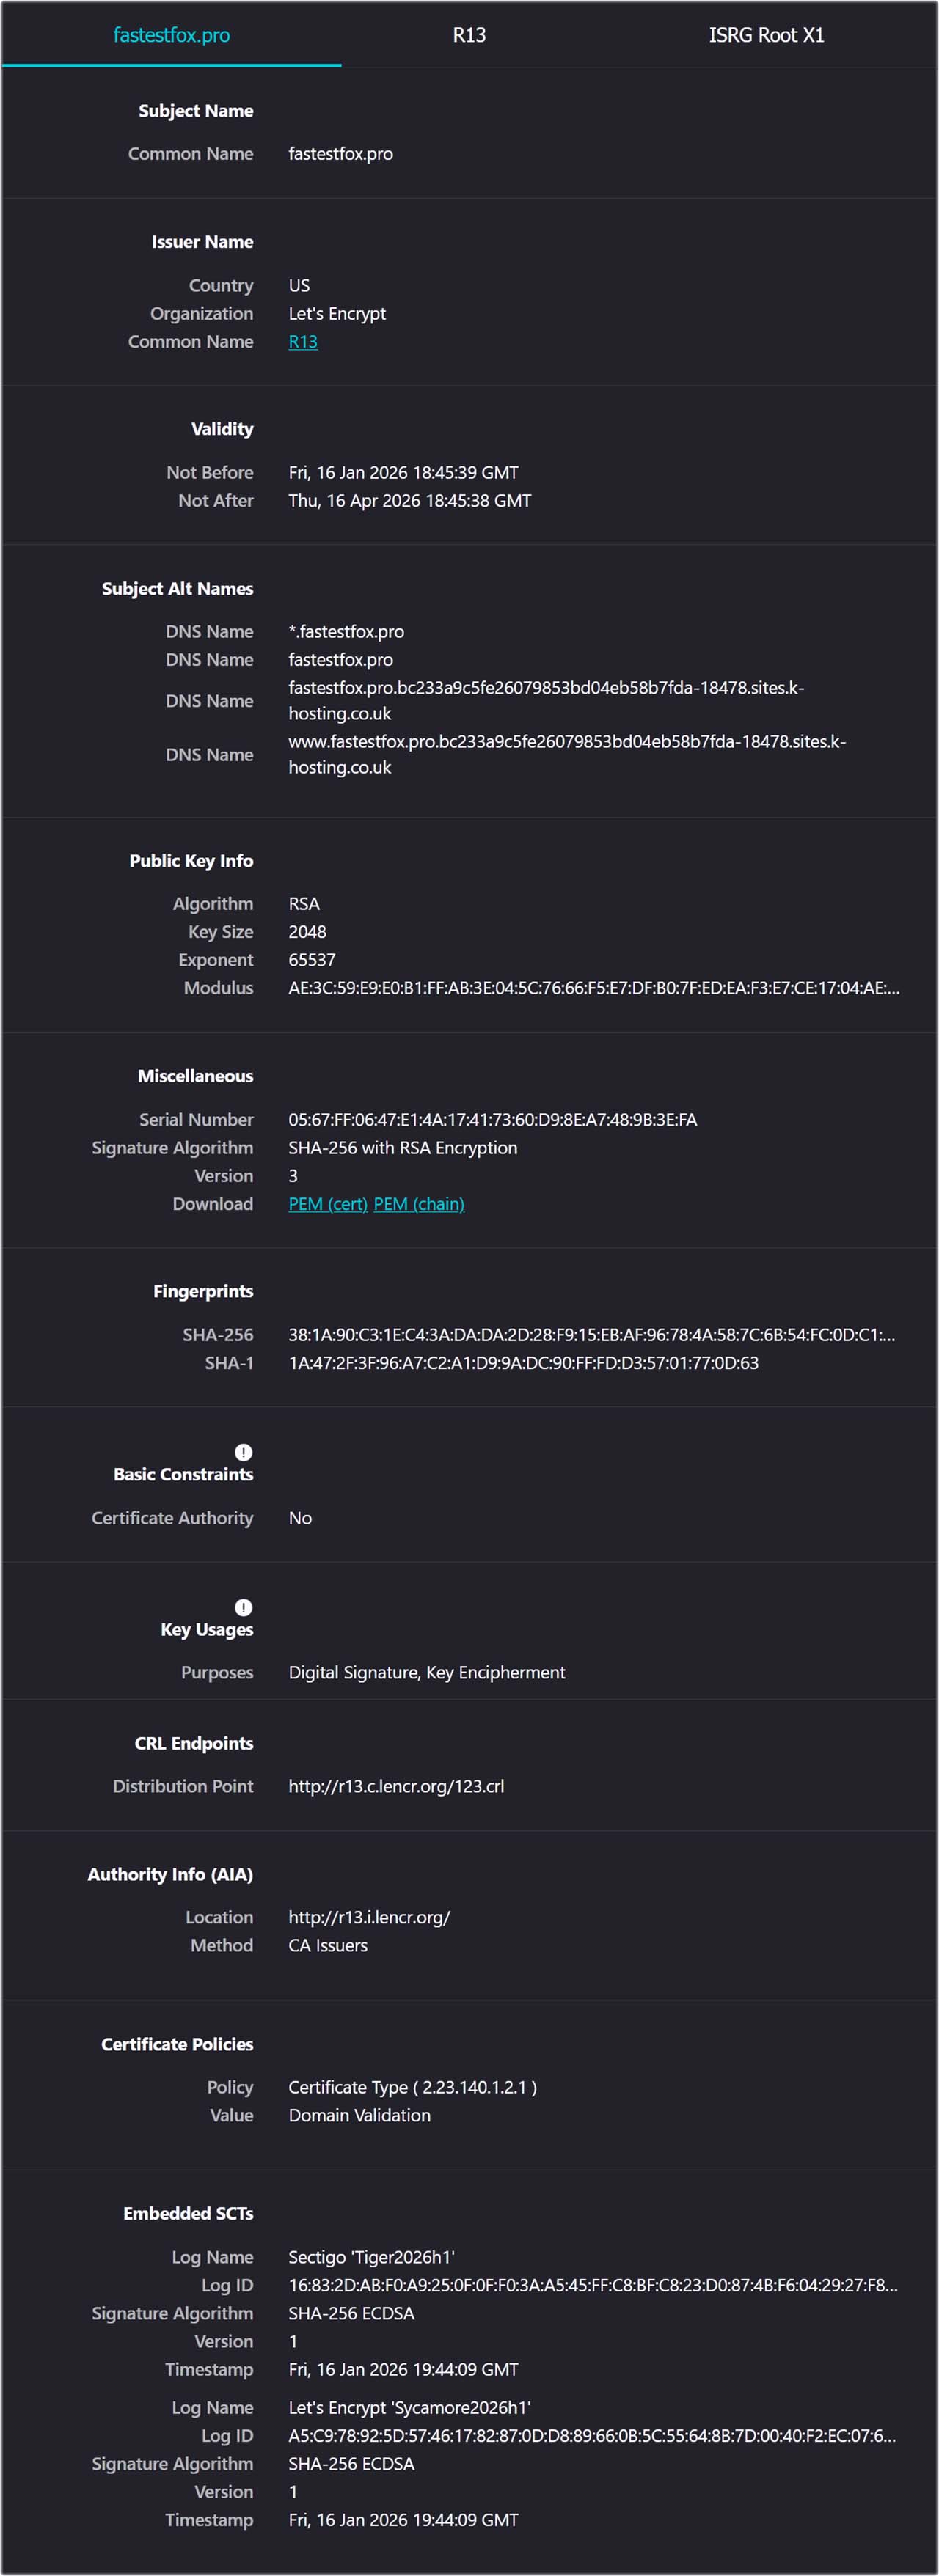Click the Sectigo Tiger2026h1 Log ID value
939x2576 pixels.
[x=593, y=2285]
